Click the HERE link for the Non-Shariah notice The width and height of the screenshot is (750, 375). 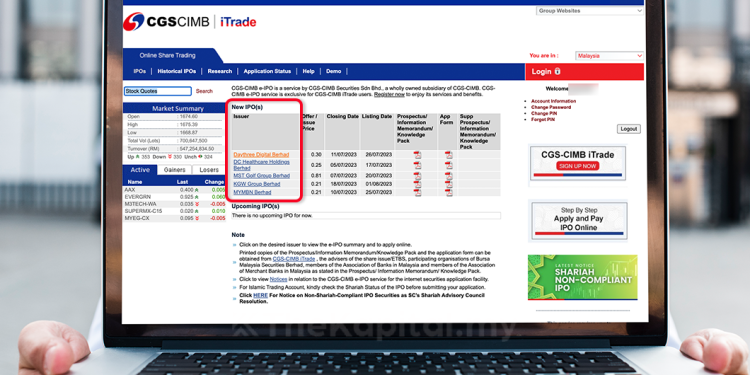[260, 296]
